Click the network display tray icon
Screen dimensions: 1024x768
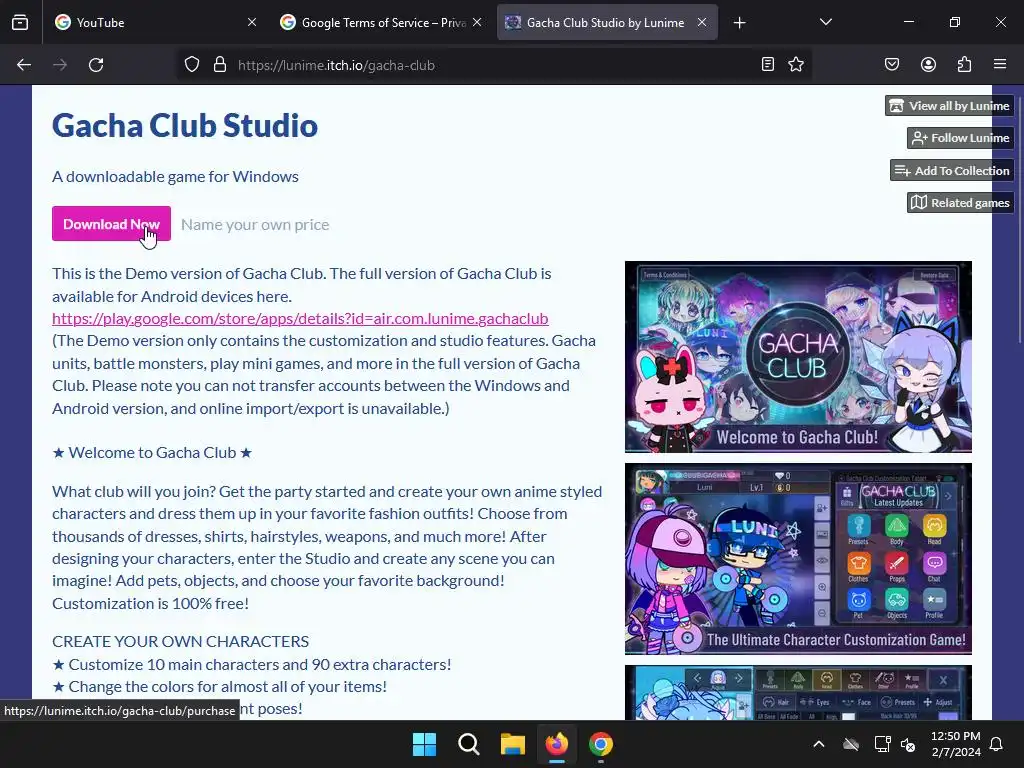point(882,744)
